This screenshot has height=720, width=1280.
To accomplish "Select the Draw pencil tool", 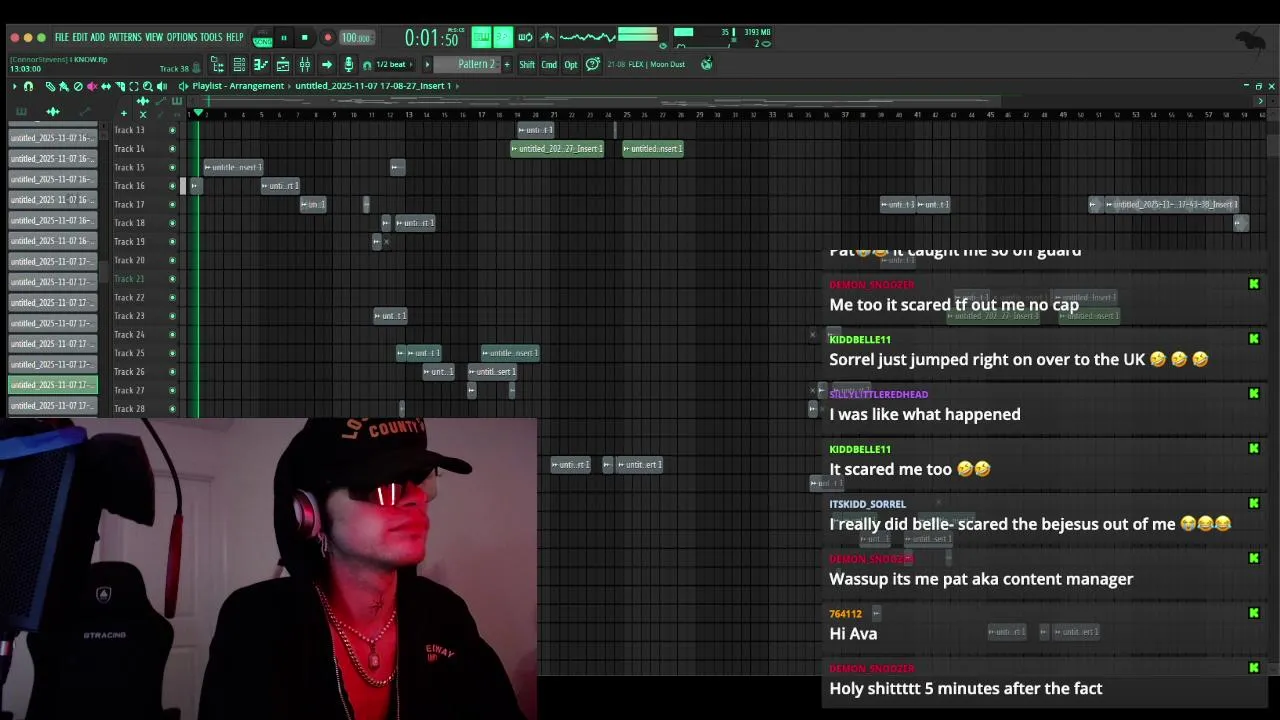I will point(50,86).
